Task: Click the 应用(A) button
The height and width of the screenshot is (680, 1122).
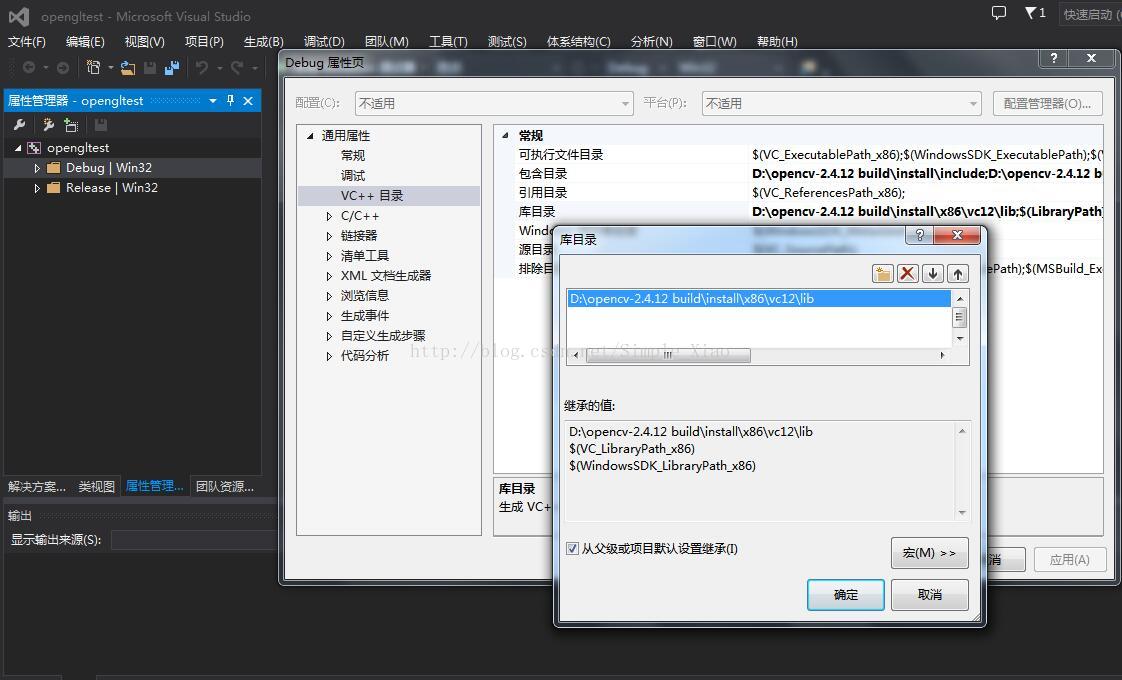Action: [1070, 560]
